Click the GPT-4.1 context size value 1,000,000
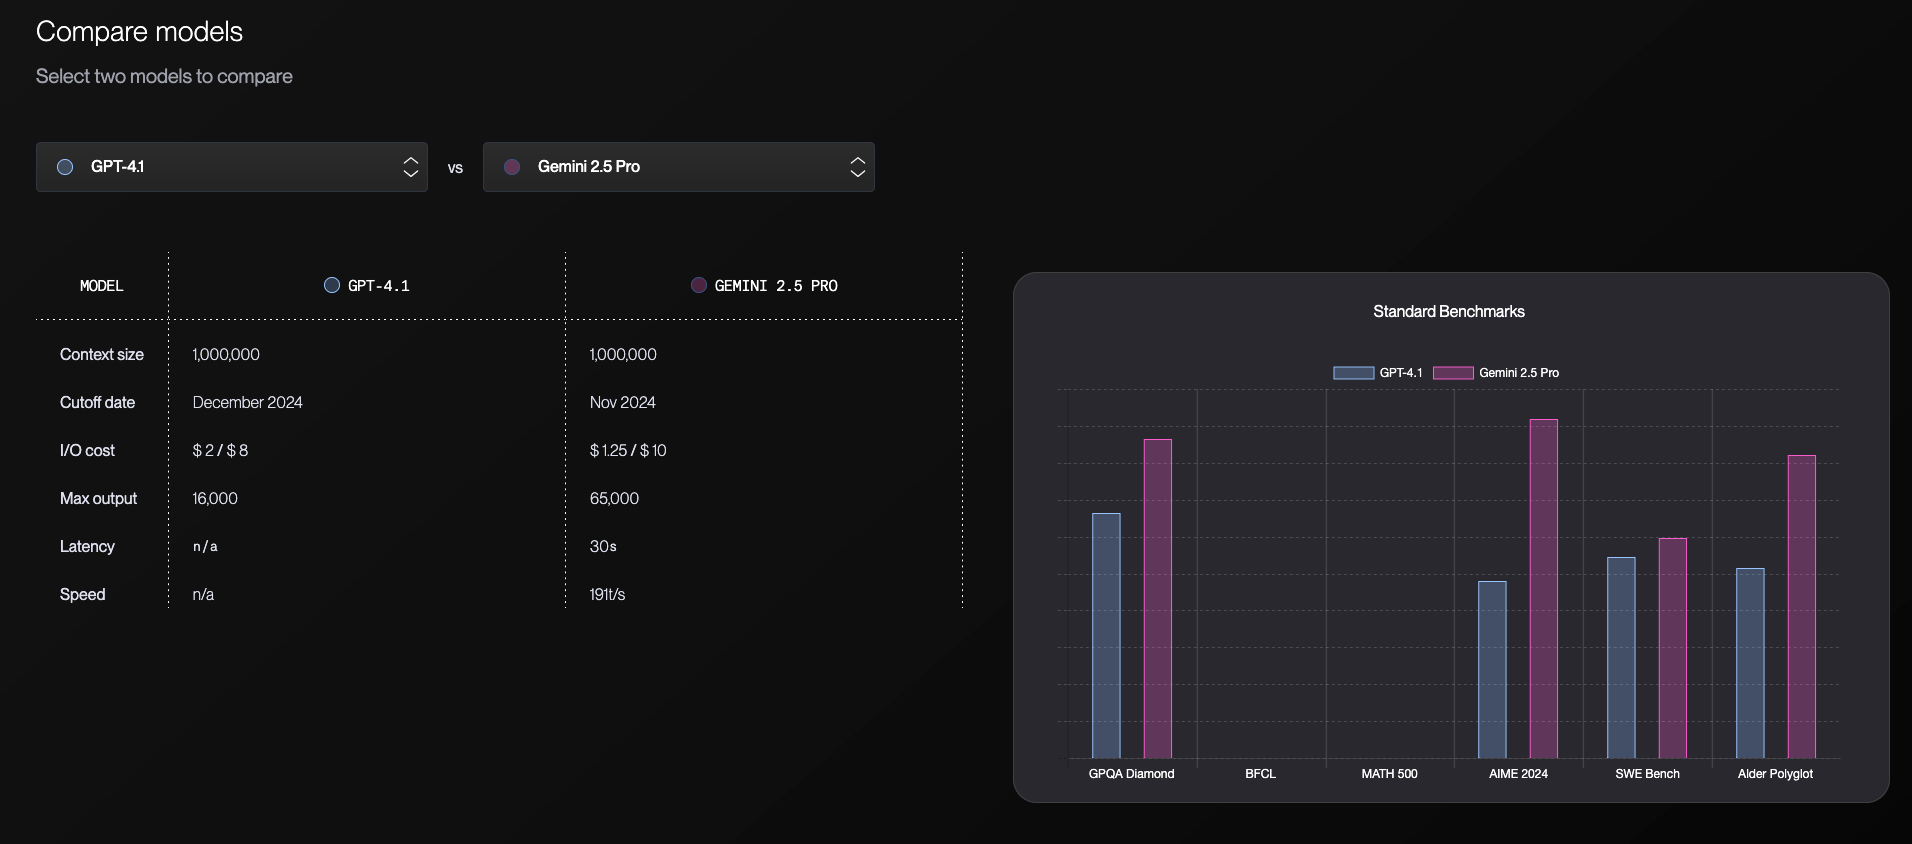This screenshot has width=1912, height=844. click(x=226, y=354)
